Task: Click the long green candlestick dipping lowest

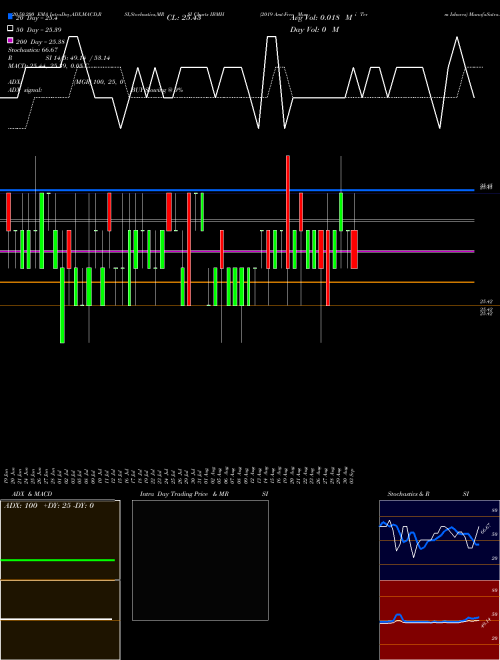Action: coord(62,305)
